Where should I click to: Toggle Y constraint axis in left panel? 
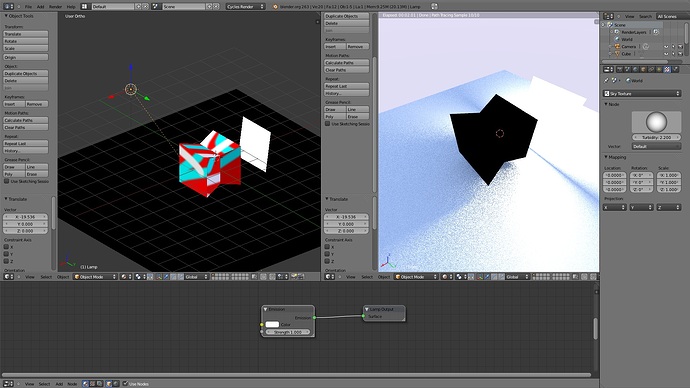7,254
